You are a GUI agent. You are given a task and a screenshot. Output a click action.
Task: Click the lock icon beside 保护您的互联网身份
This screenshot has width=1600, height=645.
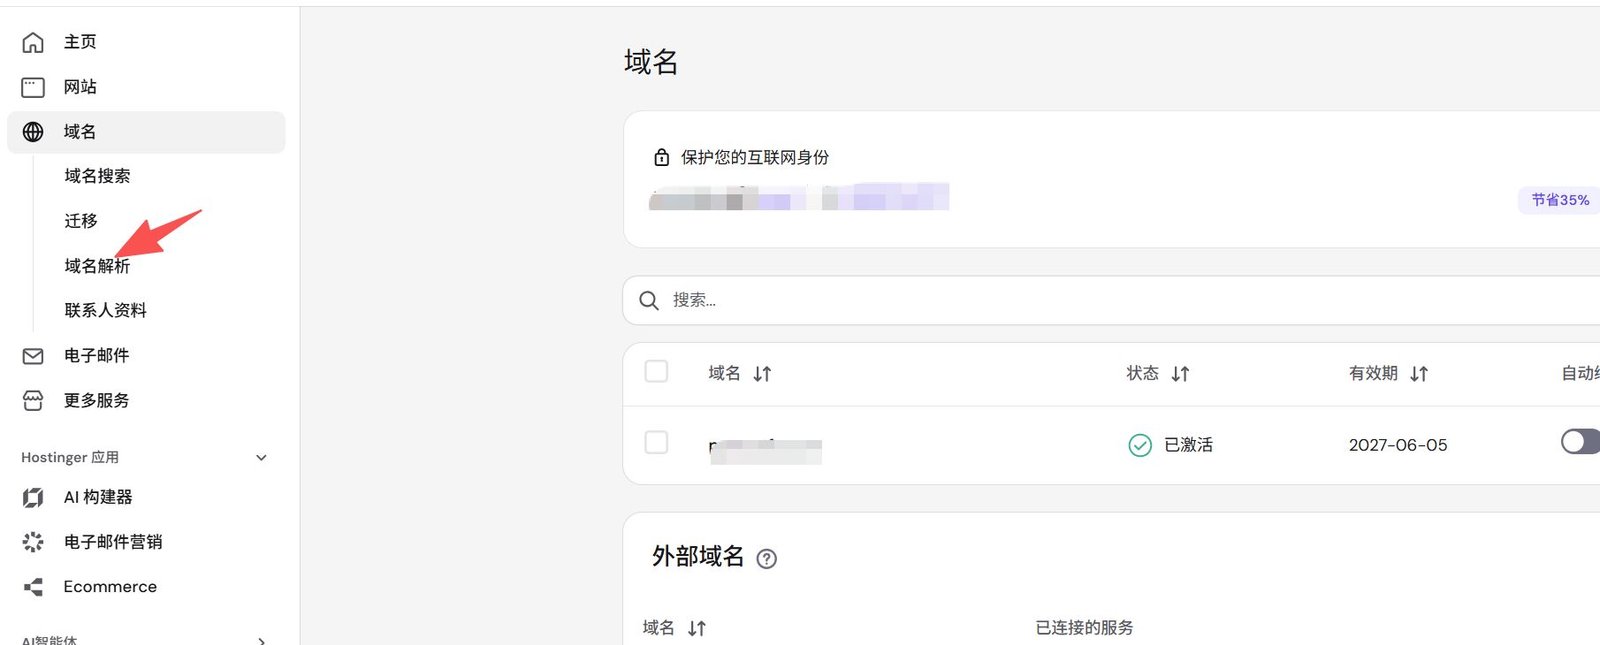661,157
